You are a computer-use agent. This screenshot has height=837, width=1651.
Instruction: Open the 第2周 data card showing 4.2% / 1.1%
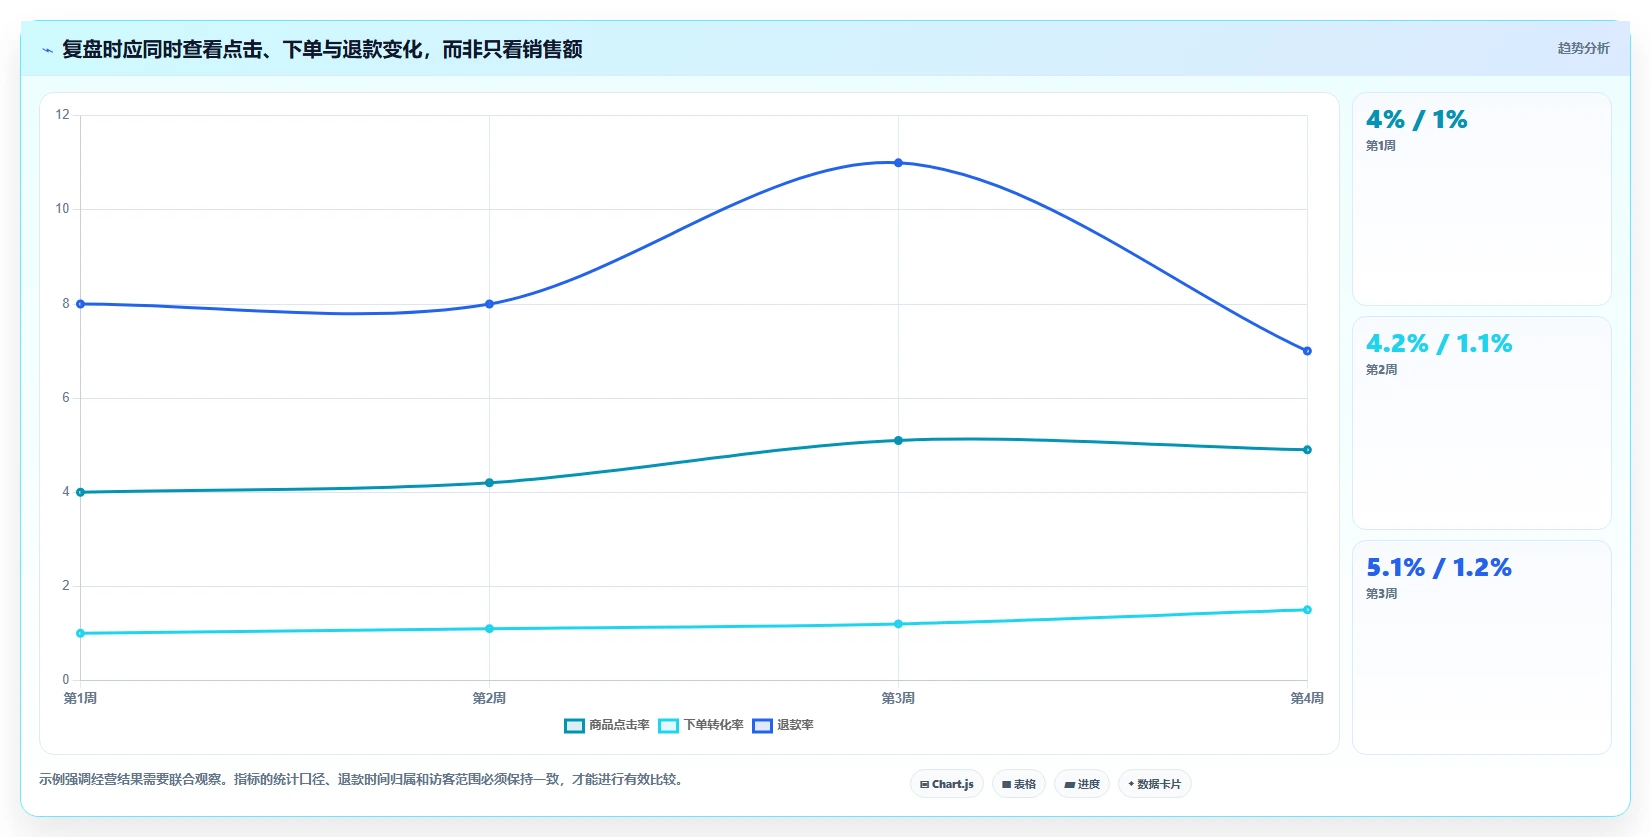(1481, 423)
